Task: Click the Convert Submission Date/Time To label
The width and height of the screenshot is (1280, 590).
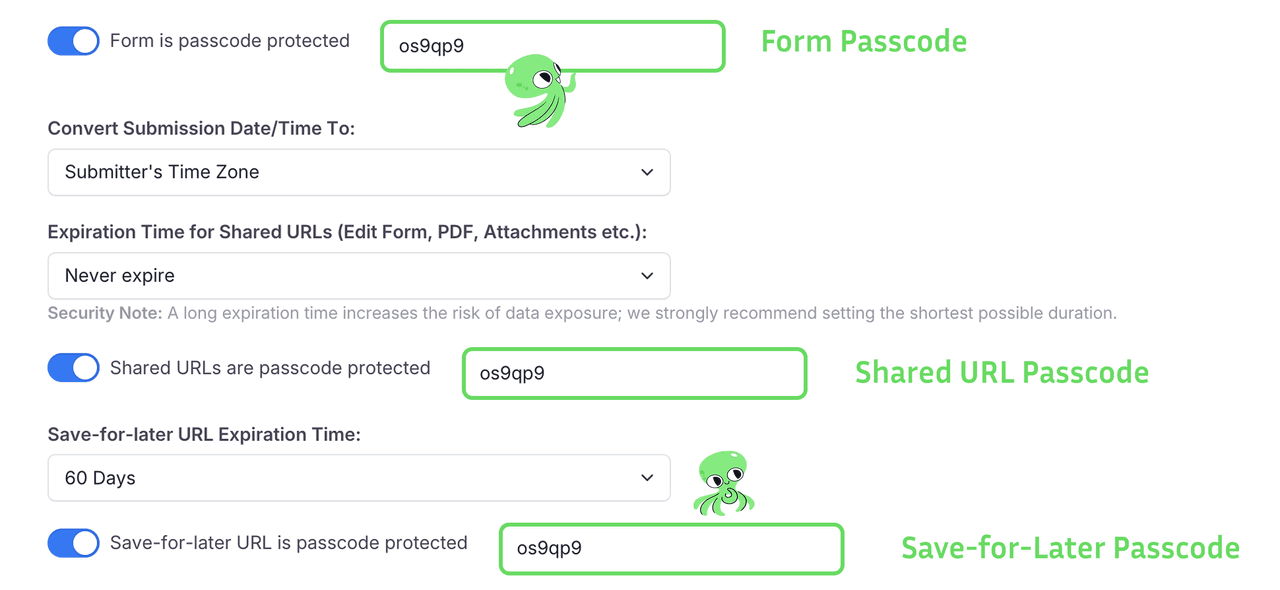Action: [201, 128]
